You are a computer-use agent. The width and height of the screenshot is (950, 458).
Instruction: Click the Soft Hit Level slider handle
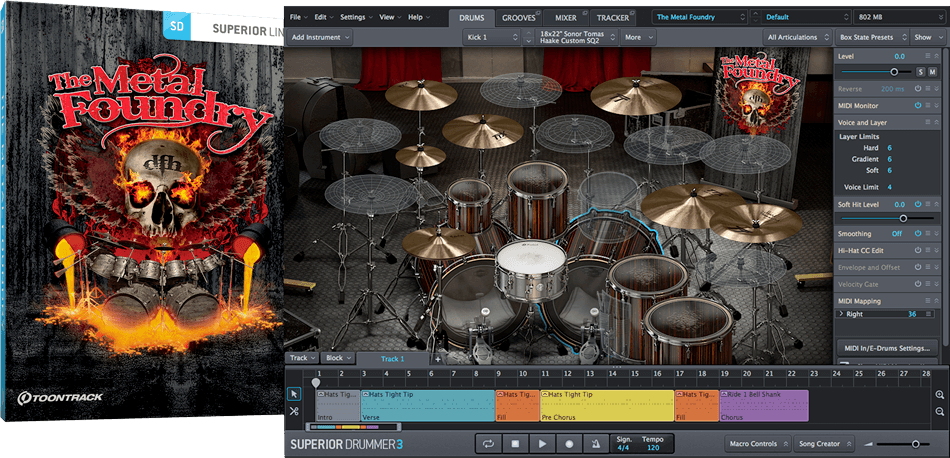[903, 217]
